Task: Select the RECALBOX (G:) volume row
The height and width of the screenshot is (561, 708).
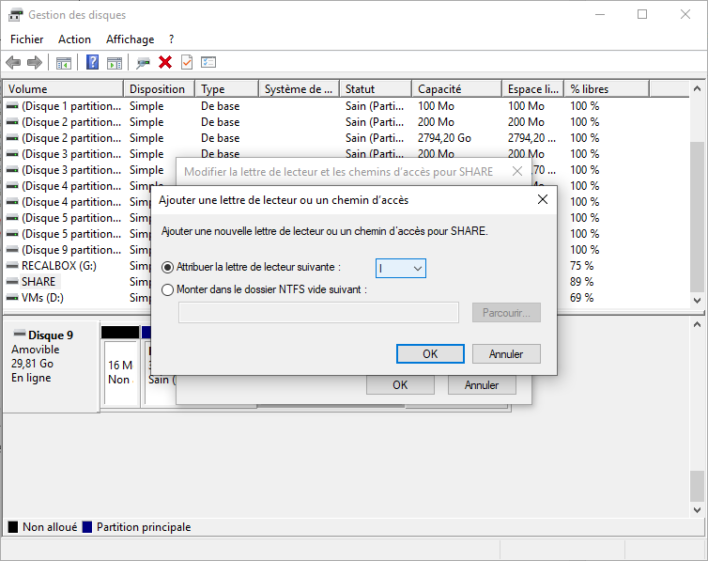Action: 58,266
